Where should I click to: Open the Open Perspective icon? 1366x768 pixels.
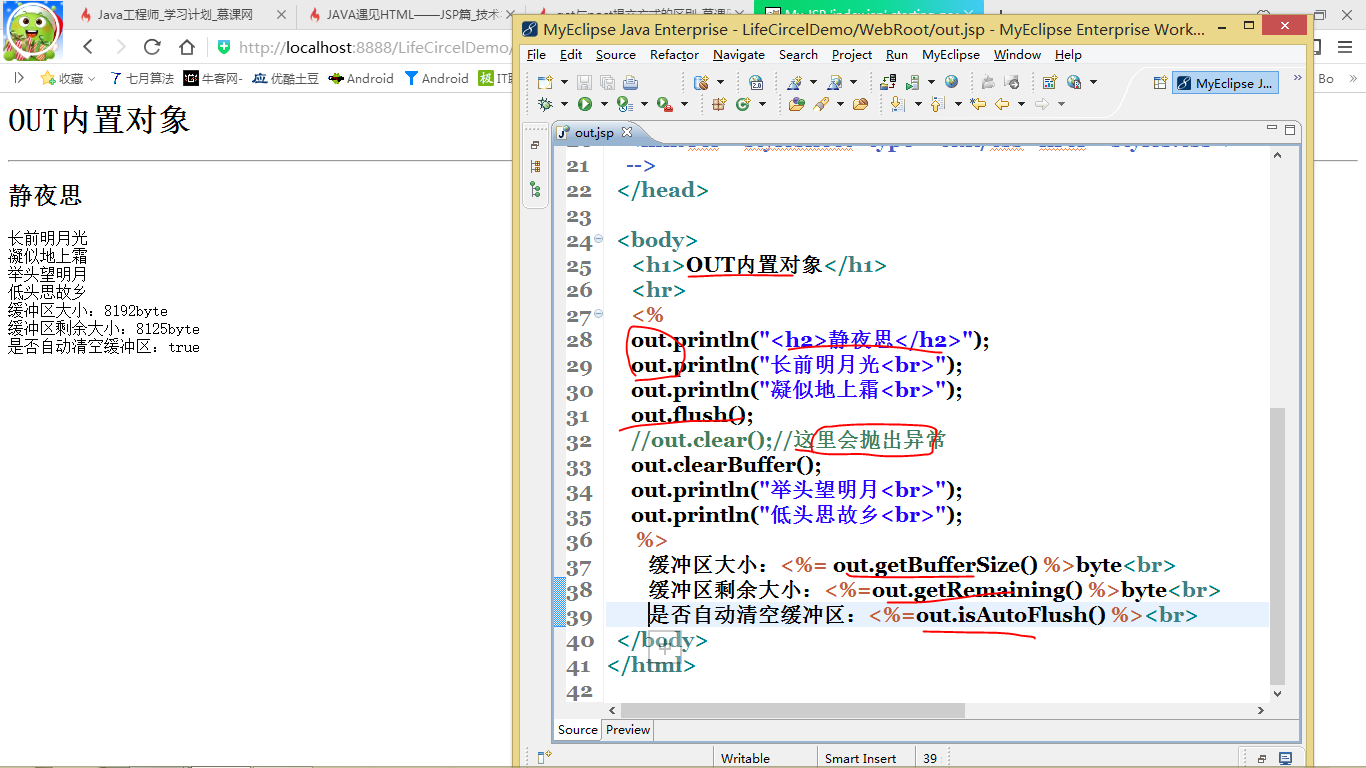pyautogui.click(x=1160, y=83)
